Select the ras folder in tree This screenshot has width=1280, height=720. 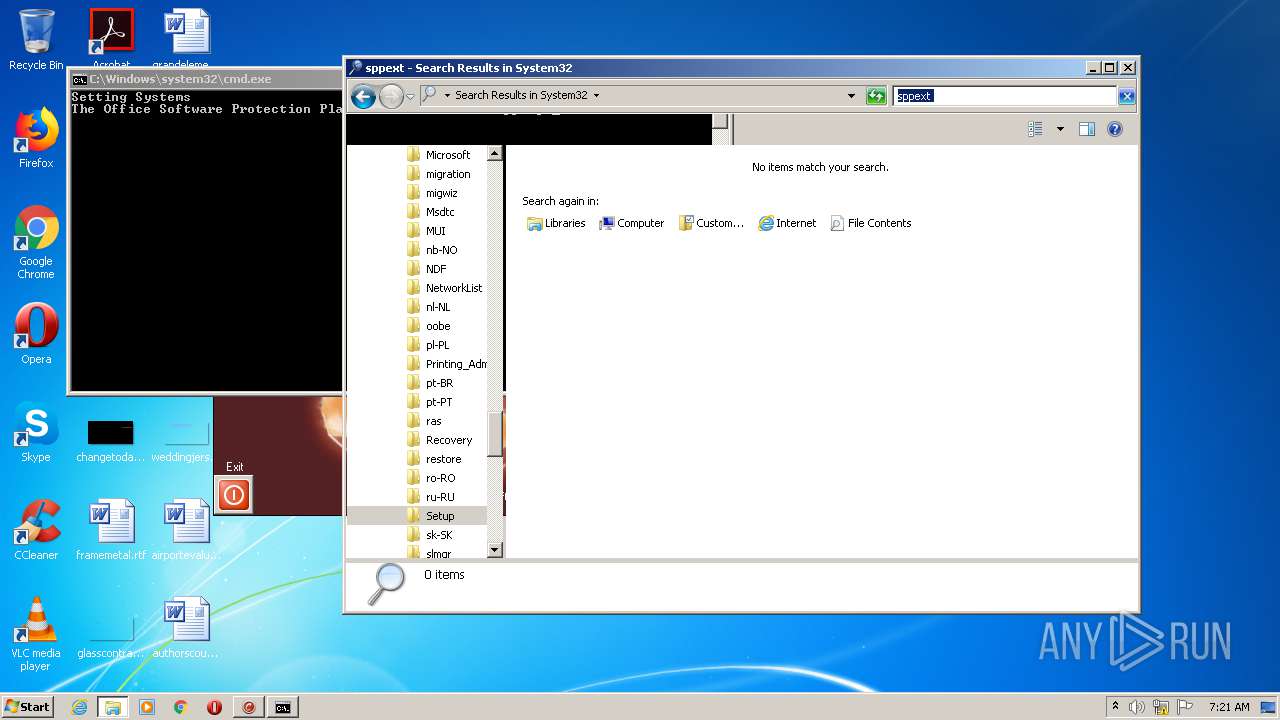424,421
